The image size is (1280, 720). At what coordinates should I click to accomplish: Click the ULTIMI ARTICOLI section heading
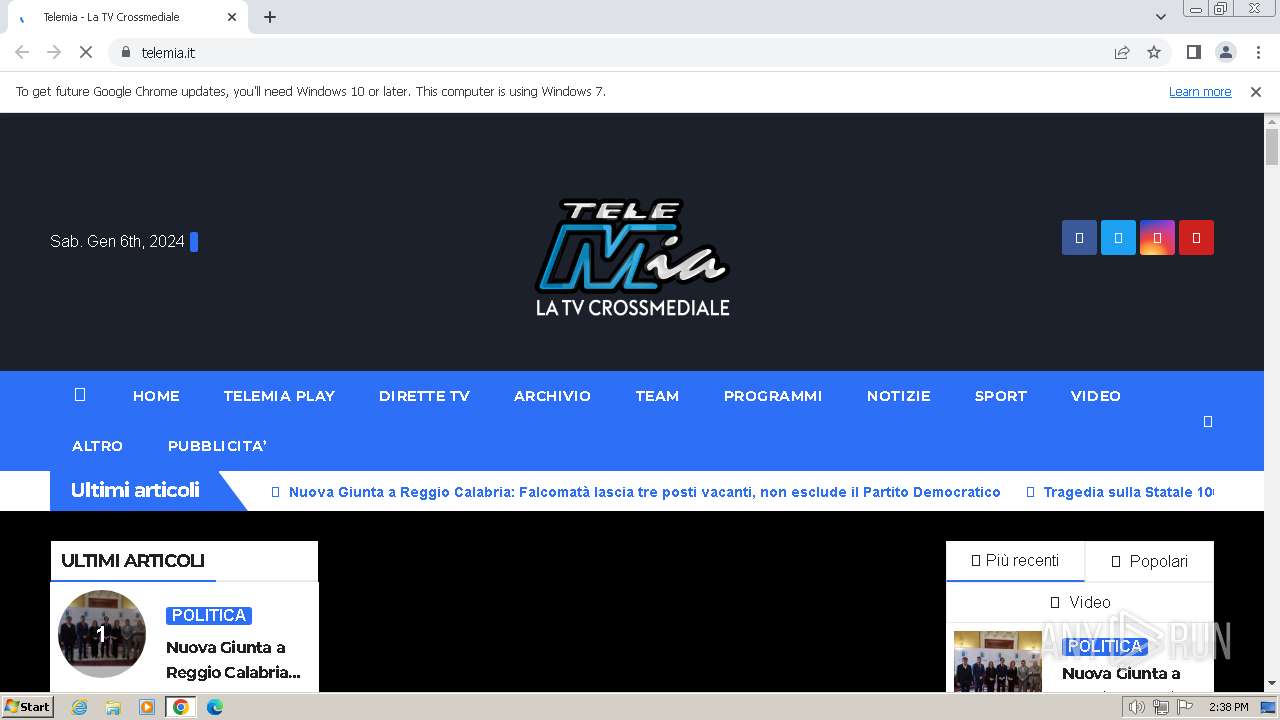(x=133, y=561)
